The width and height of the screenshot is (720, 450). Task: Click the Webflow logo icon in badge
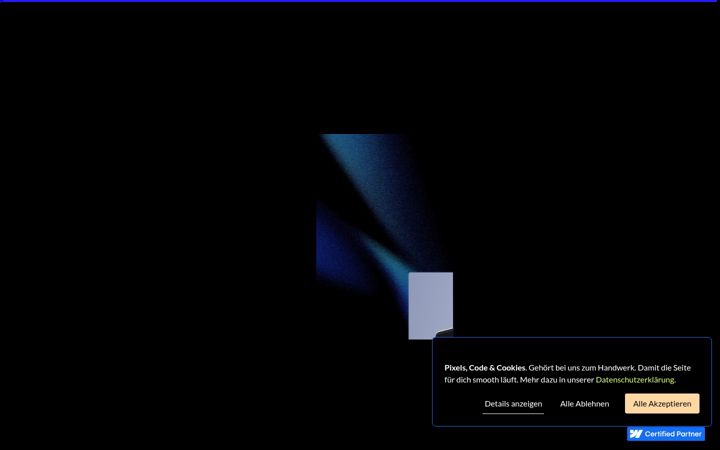click(636, 434)
